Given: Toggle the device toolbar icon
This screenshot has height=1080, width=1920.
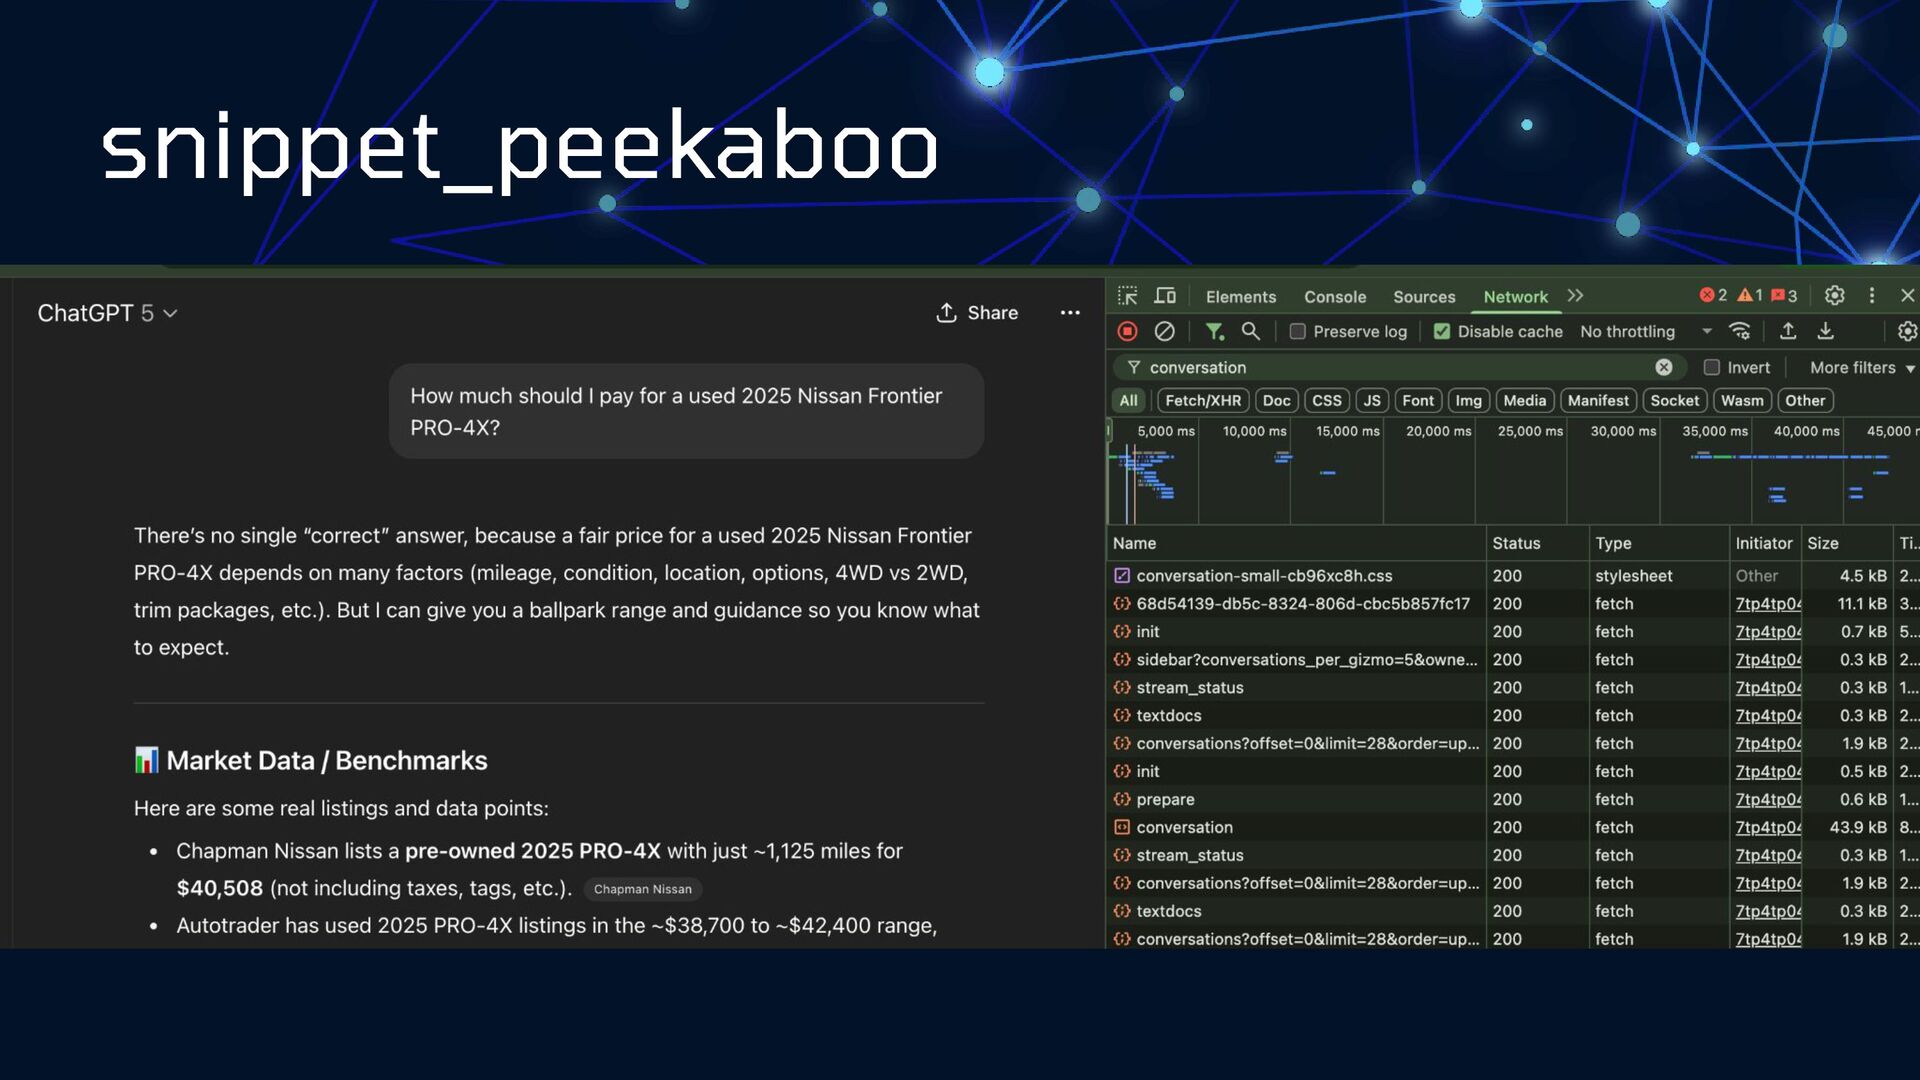Looking at the screenshot, I should 1165,296.
